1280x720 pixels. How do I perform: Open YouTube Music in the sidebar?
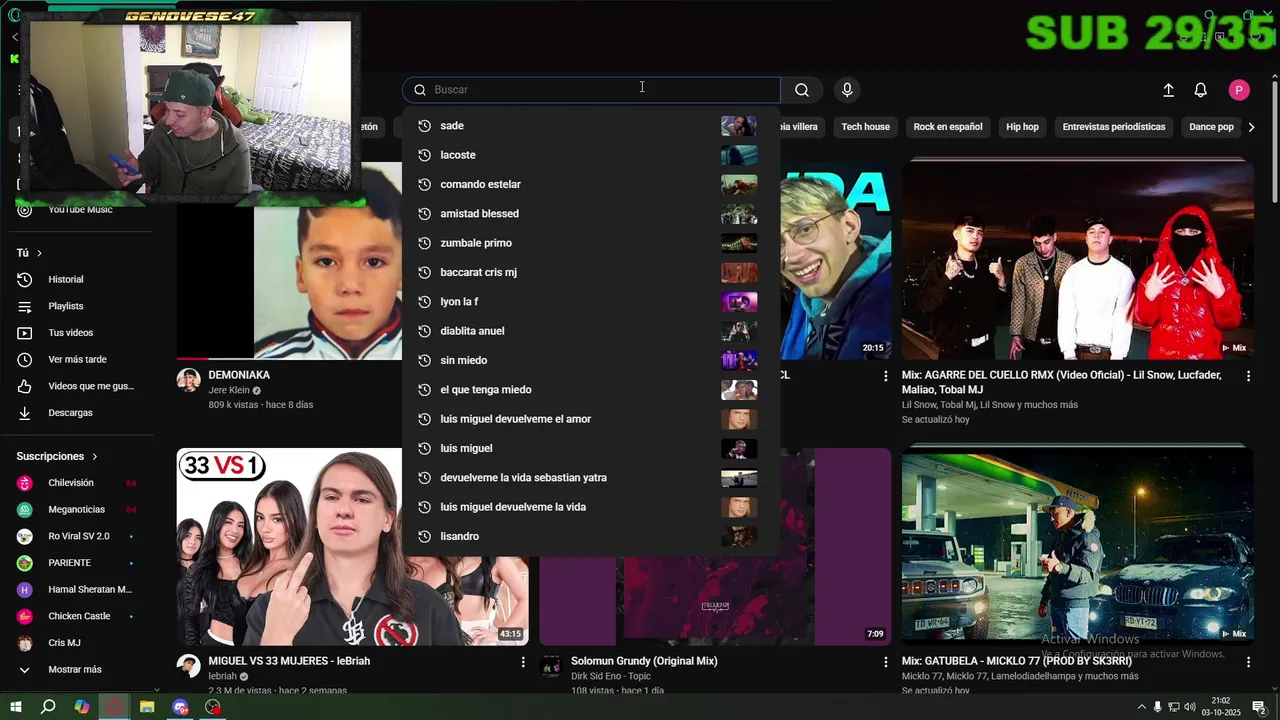point(80,209)
